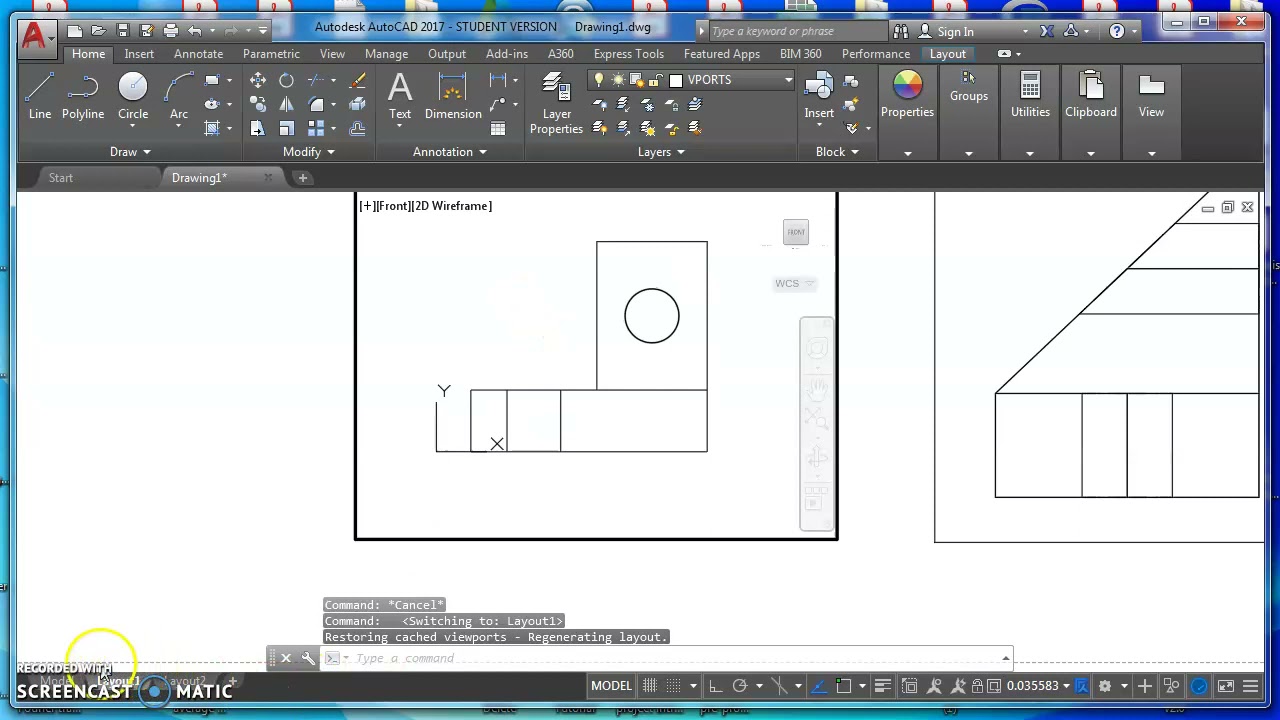
Task: Open the customization menu in status bar
Action: [x=1250, y=686]
